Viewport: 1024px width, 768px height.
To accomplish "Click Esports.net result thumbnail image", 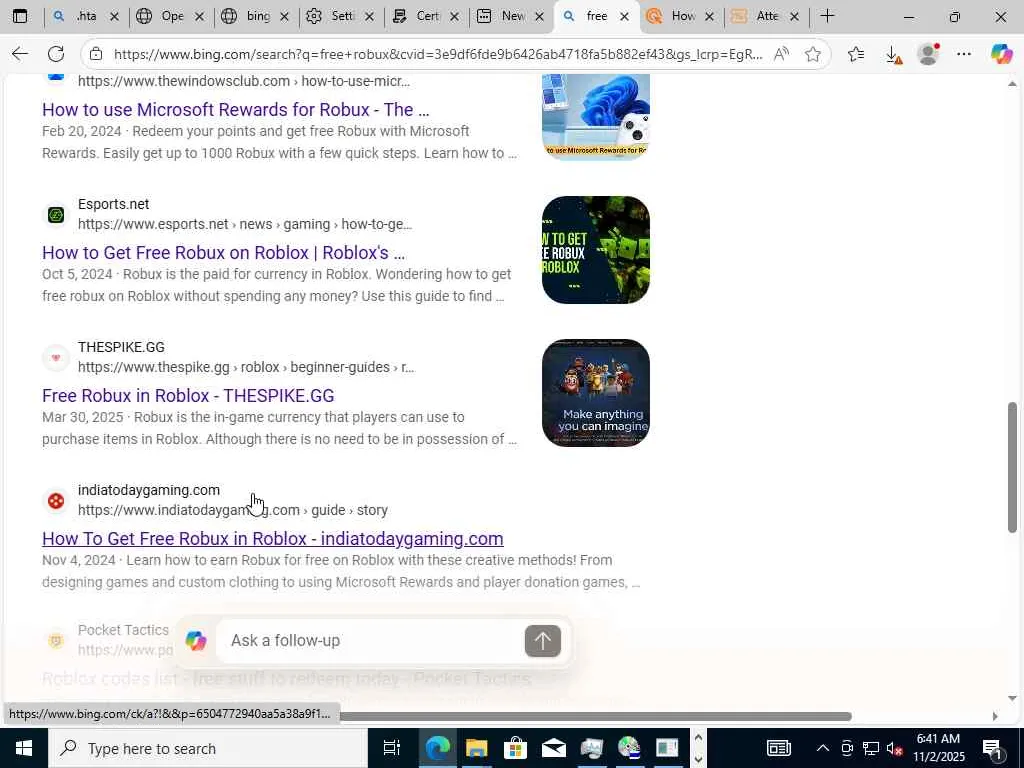I will pos(596,250).
